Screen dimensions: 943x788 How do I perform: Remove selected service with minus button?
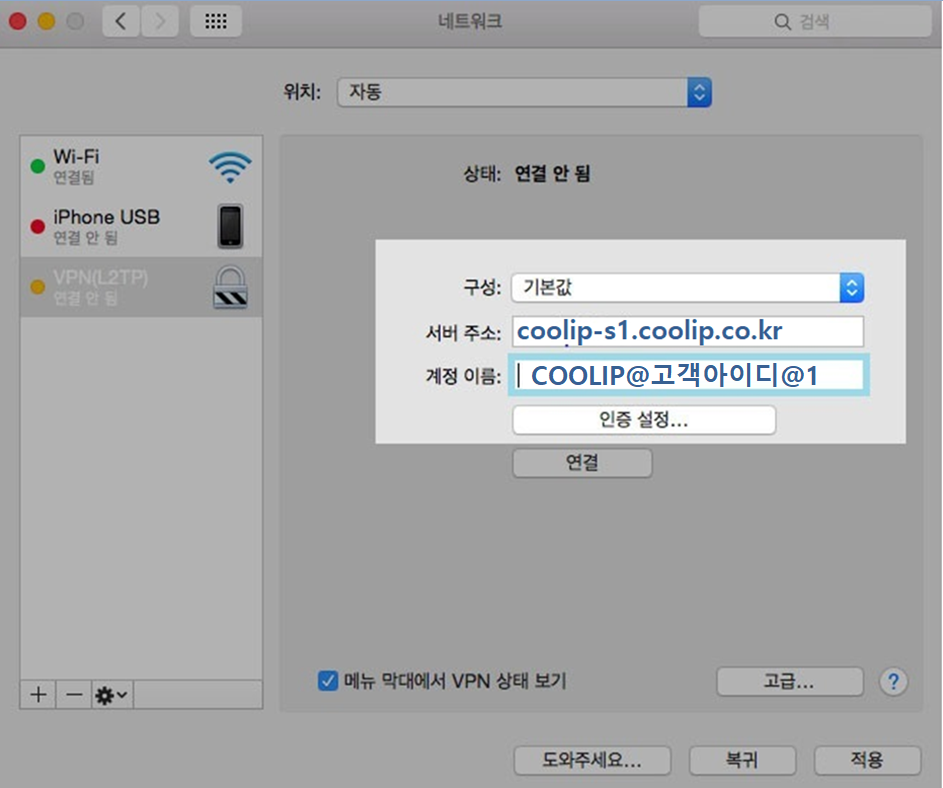click(x=74, y=695)
